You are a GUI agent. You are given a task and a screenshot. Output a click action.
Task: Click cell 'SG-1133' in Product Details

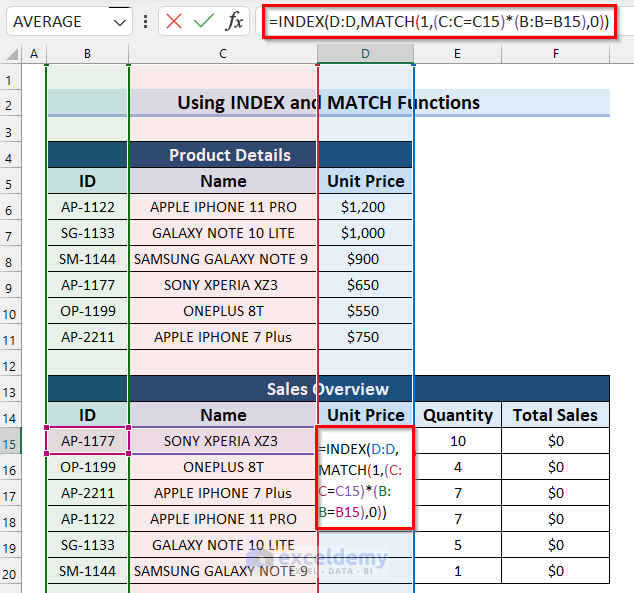[87, 233]
